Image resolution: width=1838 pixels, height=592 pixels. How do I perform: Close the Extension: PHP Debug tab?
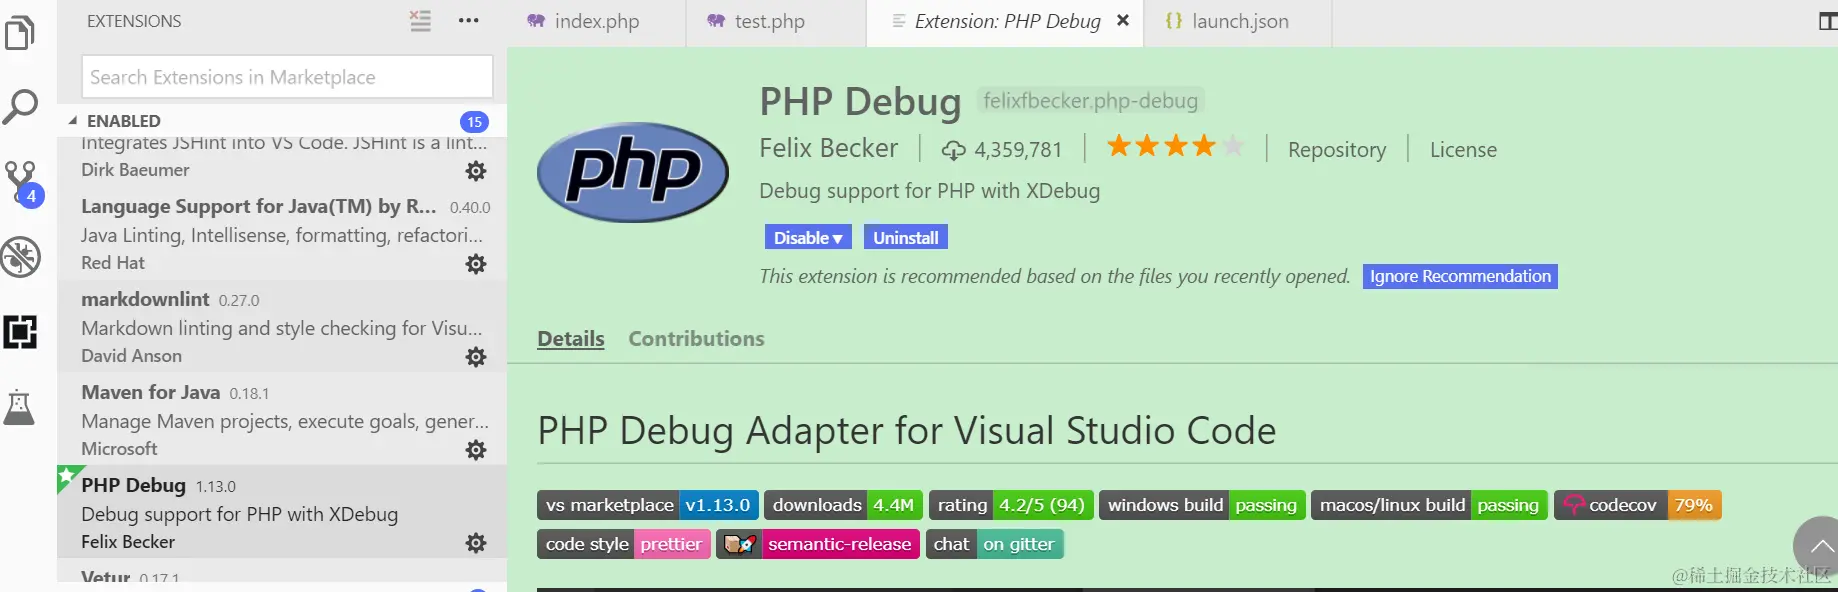[1123, 20]
